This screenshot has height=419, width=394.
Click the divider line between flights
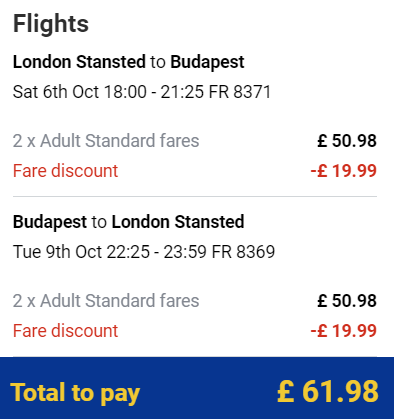(x=195, y=197)
